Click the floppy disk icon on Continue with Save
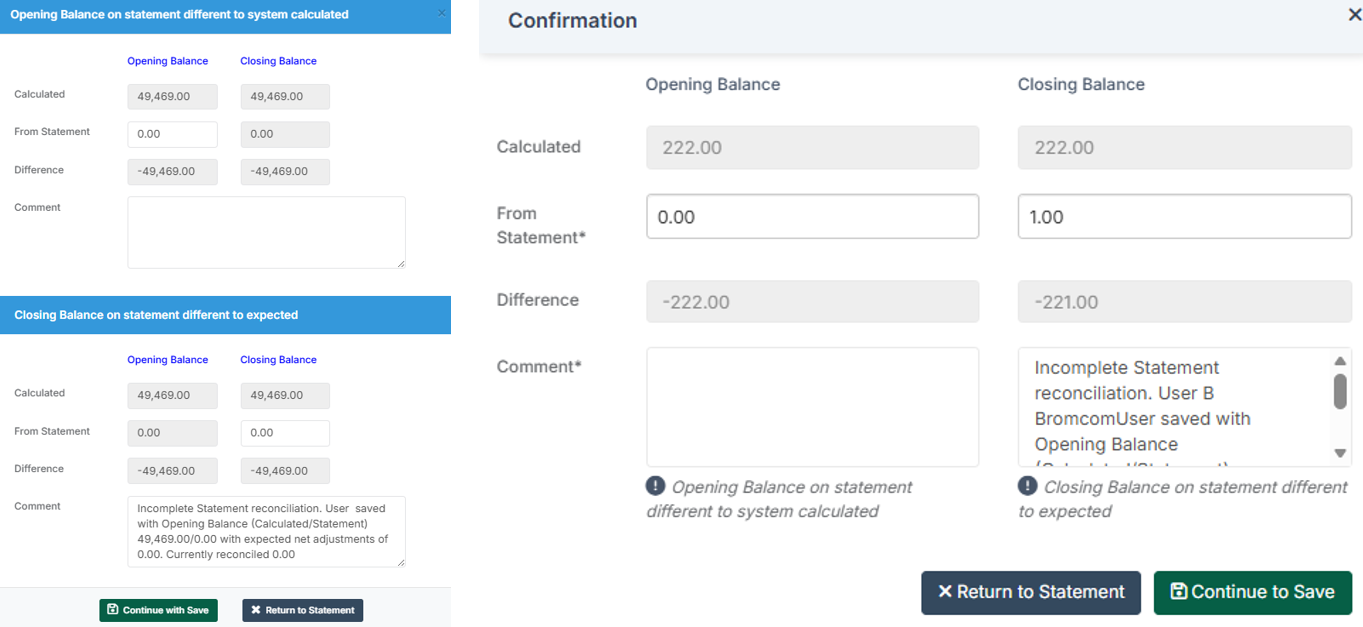Viewport: 1363px width, 627px height. click(x=113, y=610)
